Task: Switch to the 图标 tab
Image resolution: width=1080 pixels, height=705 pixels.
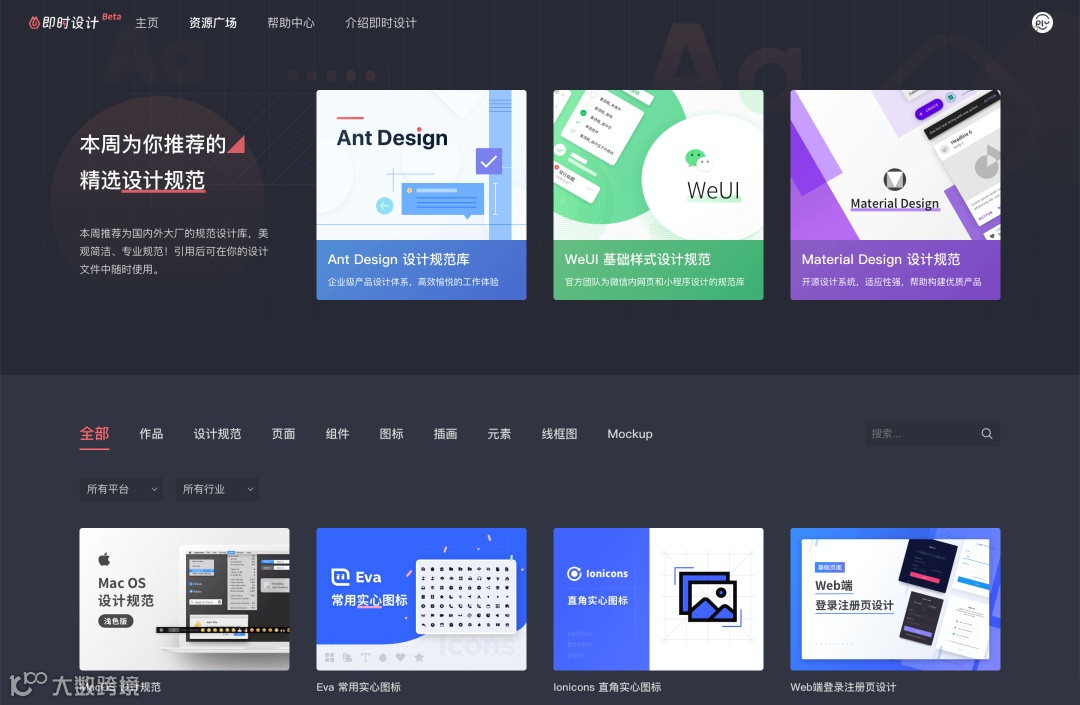Action: [x=391, y=434]
